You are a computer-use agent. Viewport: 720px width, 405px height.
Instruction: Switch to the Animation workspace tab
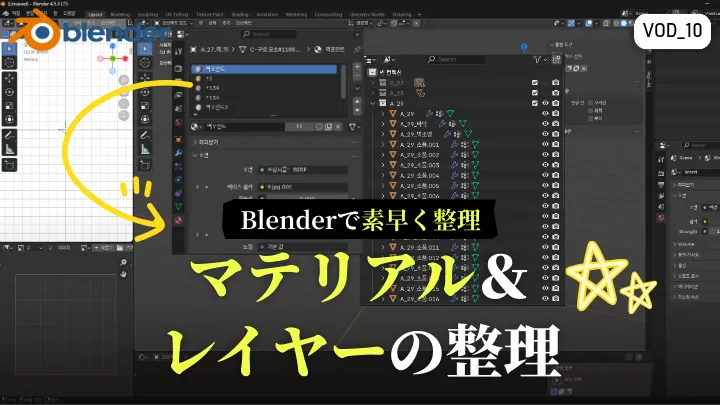coord(267,15)
